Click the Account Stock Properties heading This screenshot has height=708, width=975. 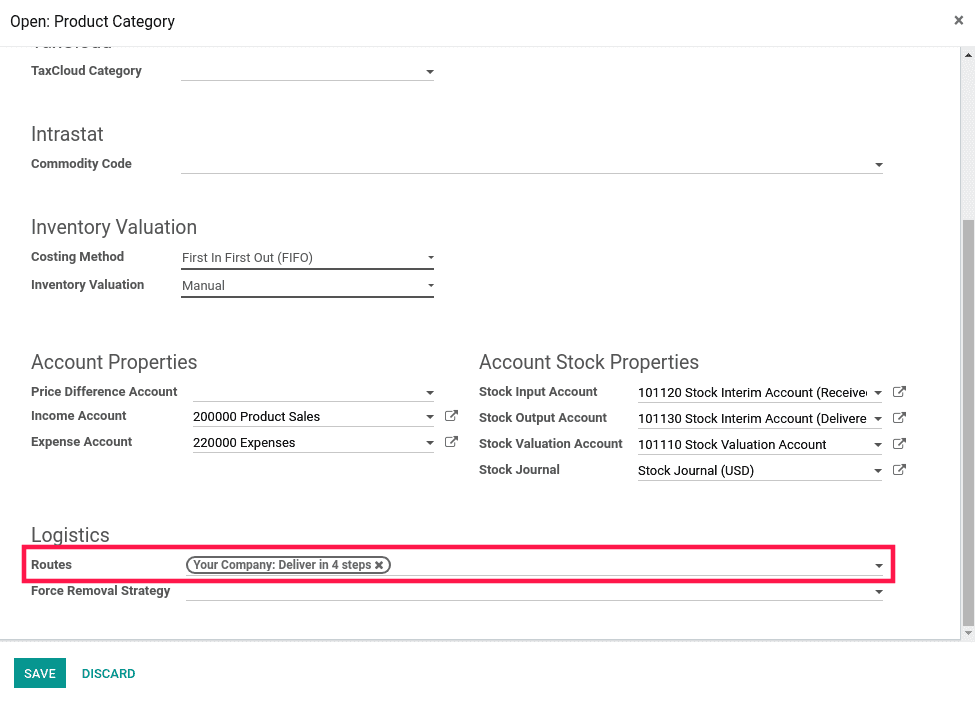[x=589, y=362]
